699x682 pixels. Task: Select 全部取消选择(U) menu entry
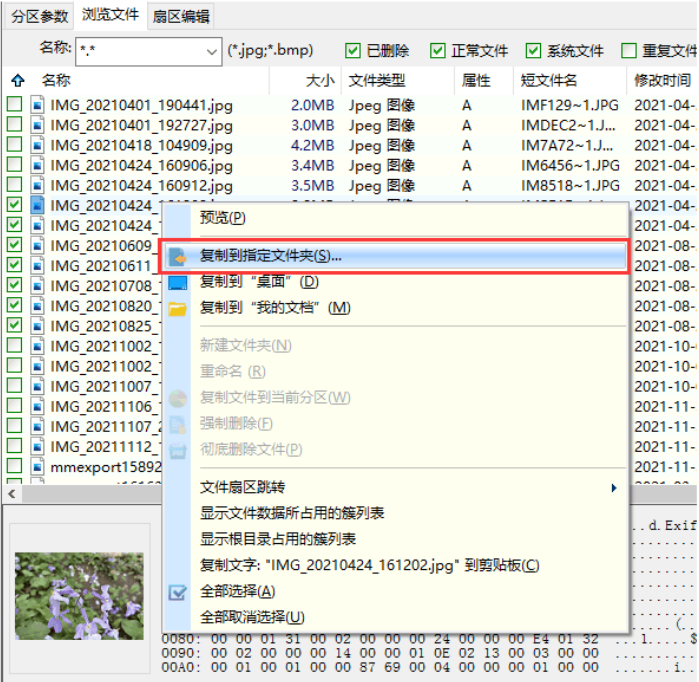click(x=252, y=617)
